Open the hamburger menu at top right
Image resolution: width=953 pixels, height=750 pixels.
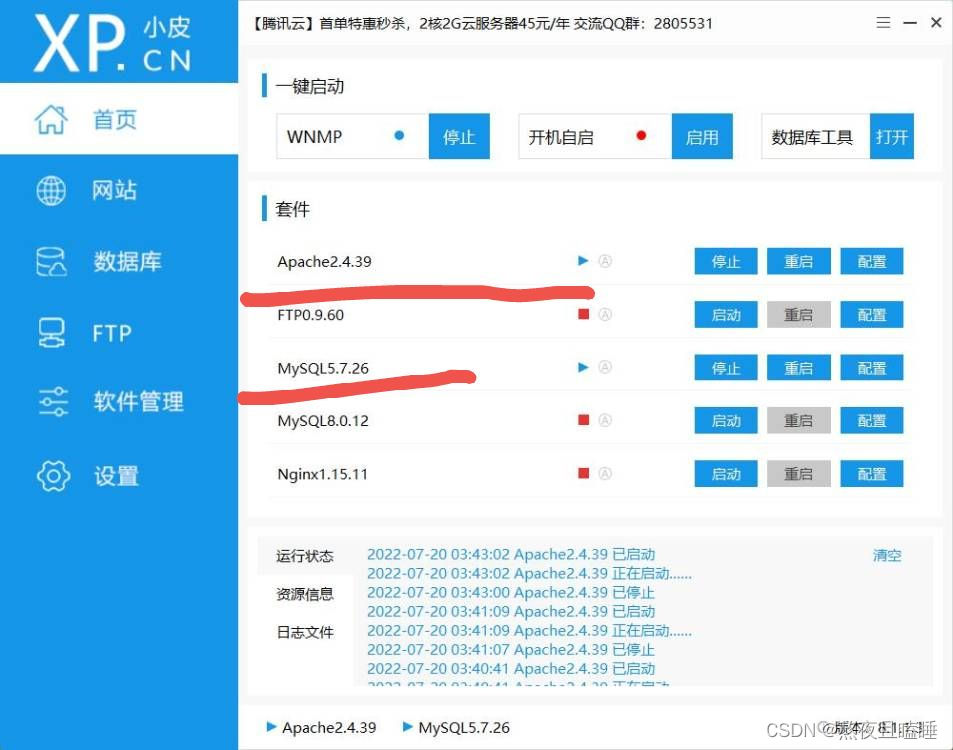[x=884, y=22]
